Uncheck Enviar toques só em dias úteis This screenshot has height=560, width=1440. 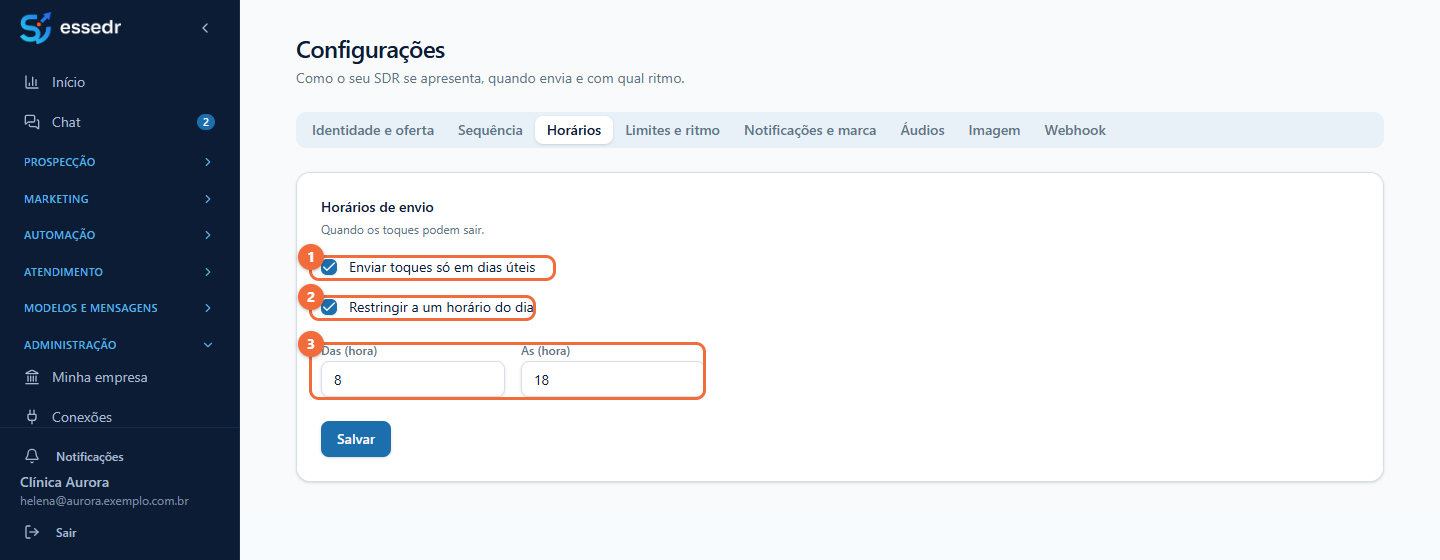point(329,267)
